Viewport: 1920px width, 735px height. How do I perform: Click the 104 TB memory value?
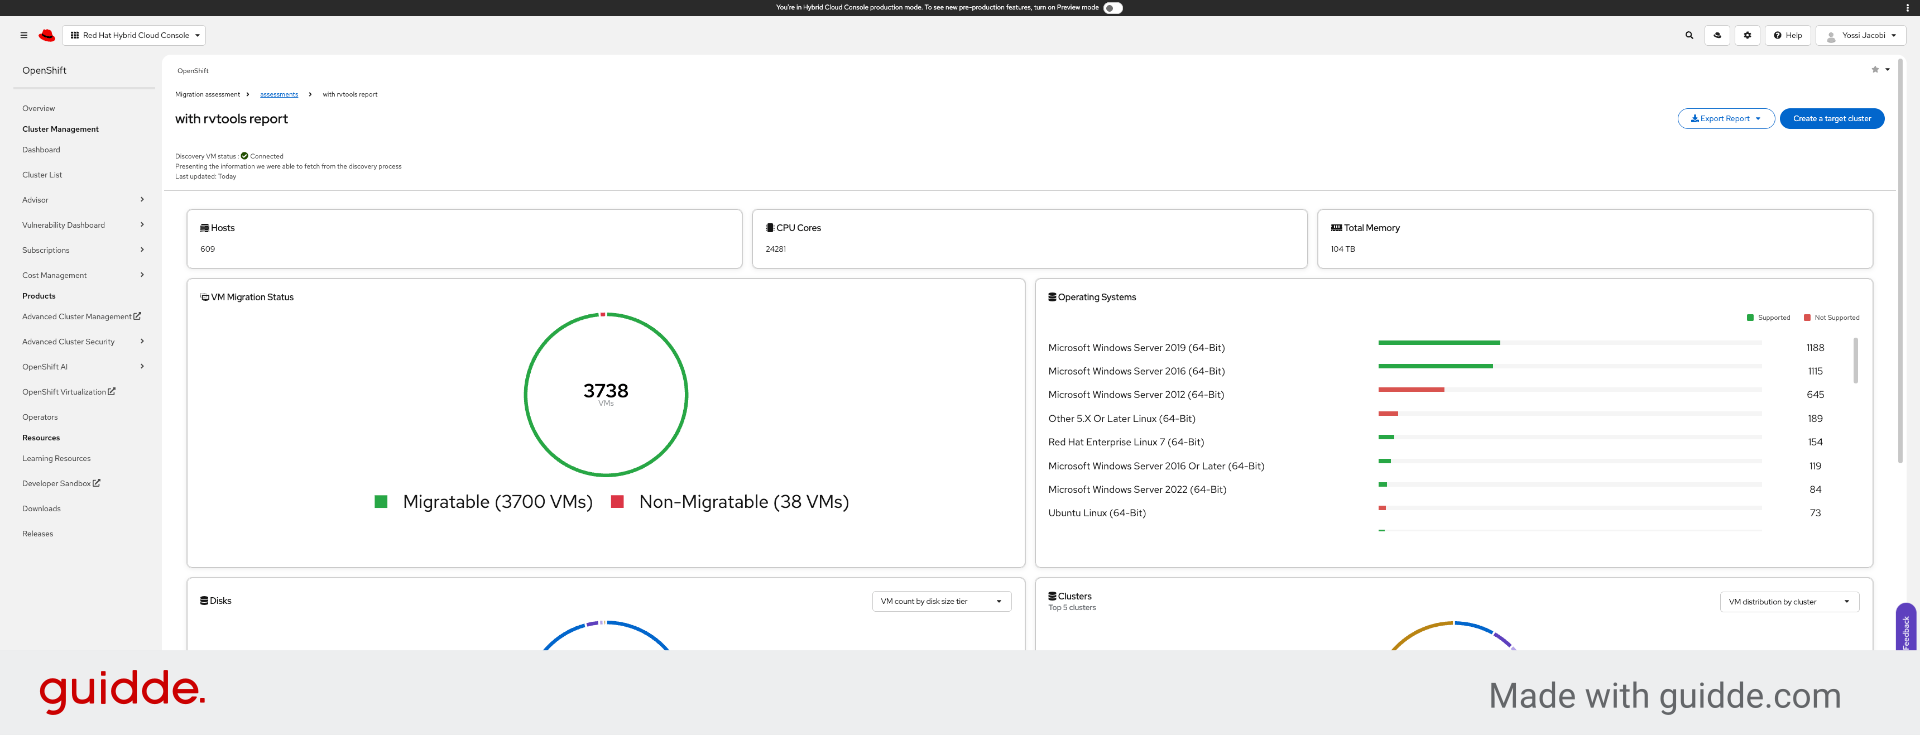1343,249
